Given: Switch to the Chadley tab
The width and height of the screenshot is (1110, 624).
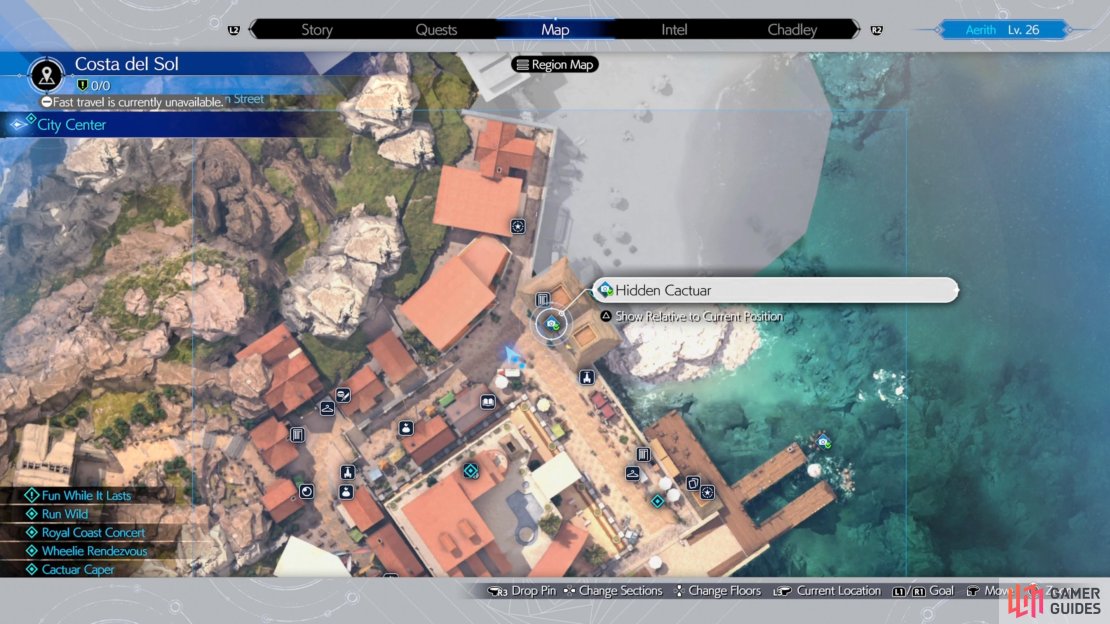Looking at the screenshot, I should click(x=792, y=30).
